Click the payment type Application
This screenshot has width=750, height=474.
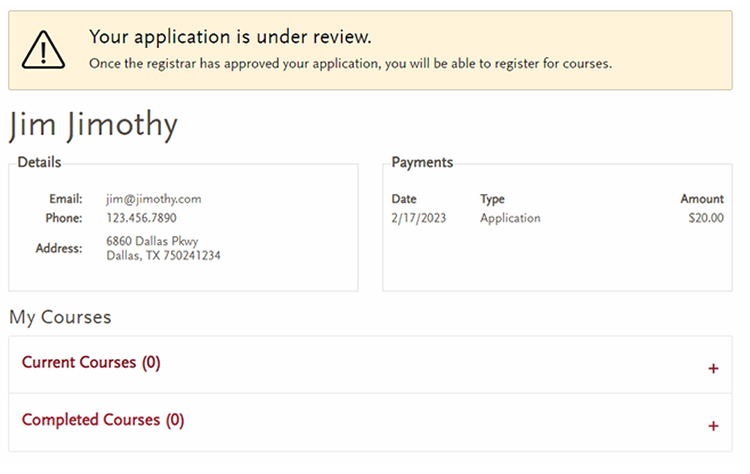(x=510, y=218)
